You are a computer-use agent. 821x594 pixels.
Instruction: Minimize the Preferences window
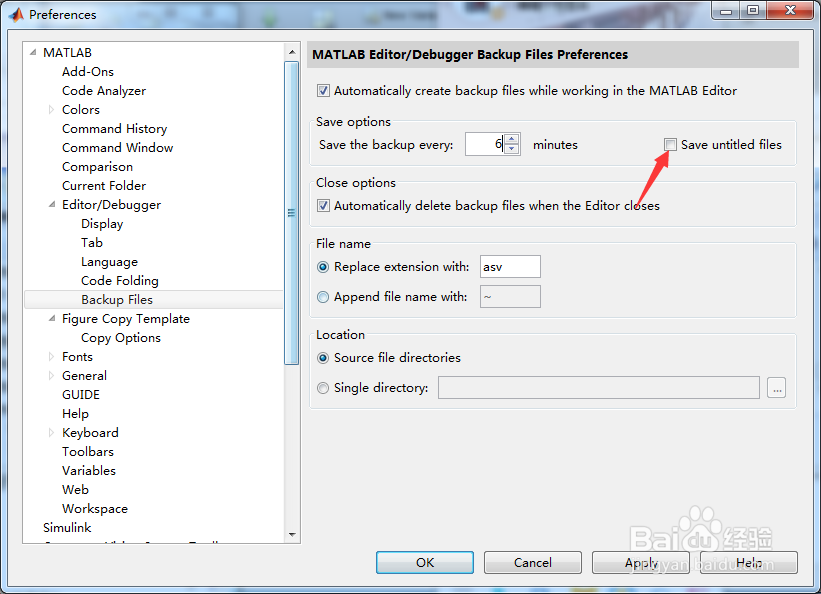726,10
